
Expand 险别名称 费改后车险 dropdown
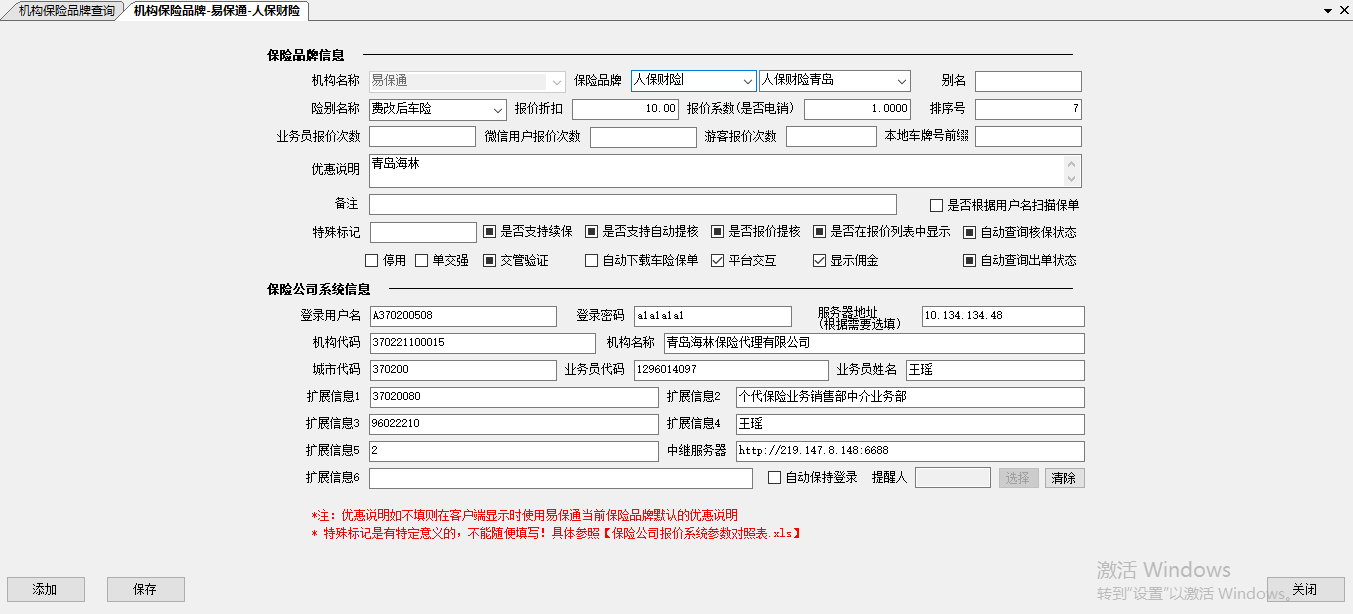tap(498, 109)
